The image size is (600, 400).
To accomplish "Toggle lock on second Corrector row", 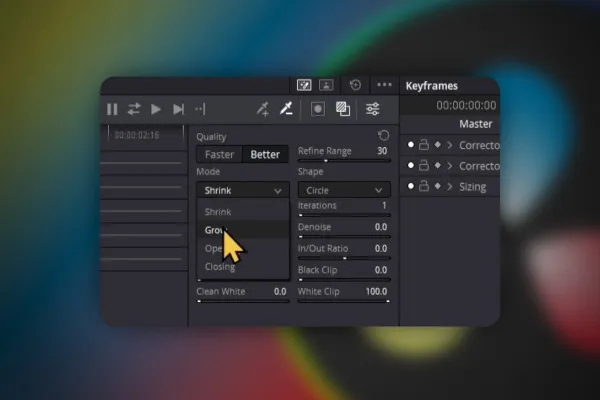I will coord(424,165).
